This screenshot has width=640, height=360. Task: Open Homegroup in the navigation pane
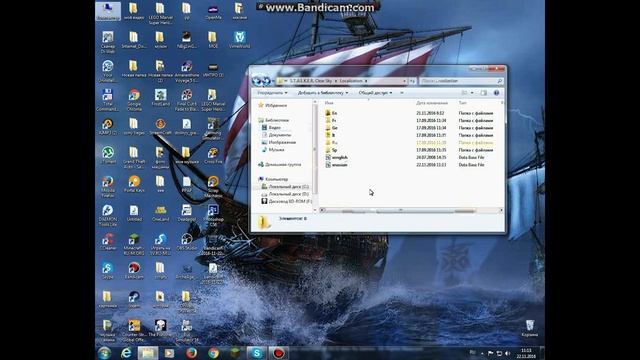click(x=283, y=164)
